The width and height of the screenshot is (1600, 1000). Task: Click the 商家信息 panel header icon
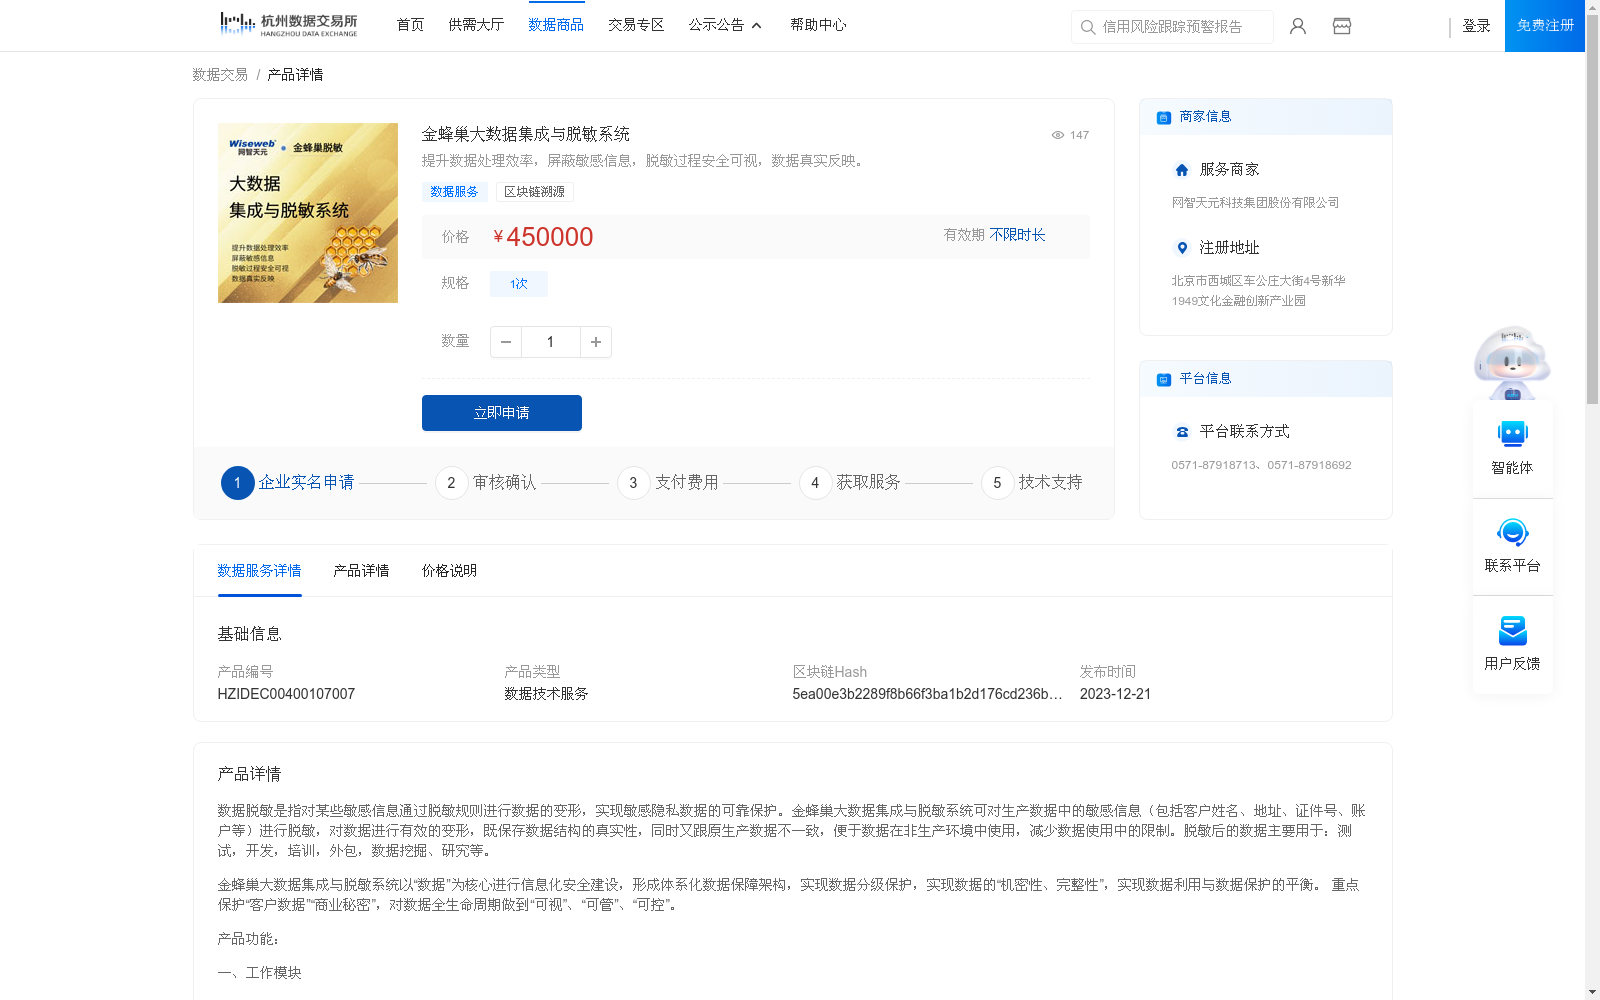pyautogui.click(x=1164, y=117)
